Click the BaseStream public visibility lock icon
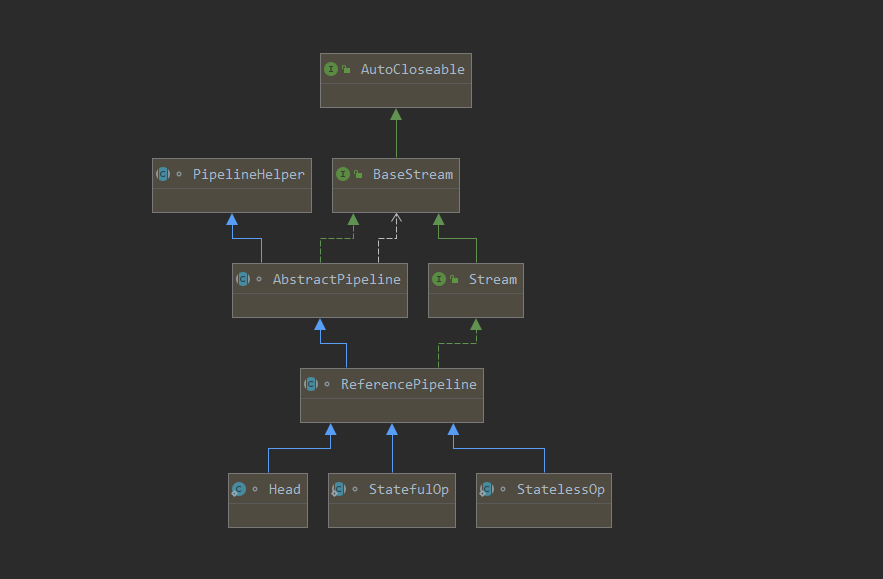The width and height of the screenshot is (883, 579). tap(358, 174)
